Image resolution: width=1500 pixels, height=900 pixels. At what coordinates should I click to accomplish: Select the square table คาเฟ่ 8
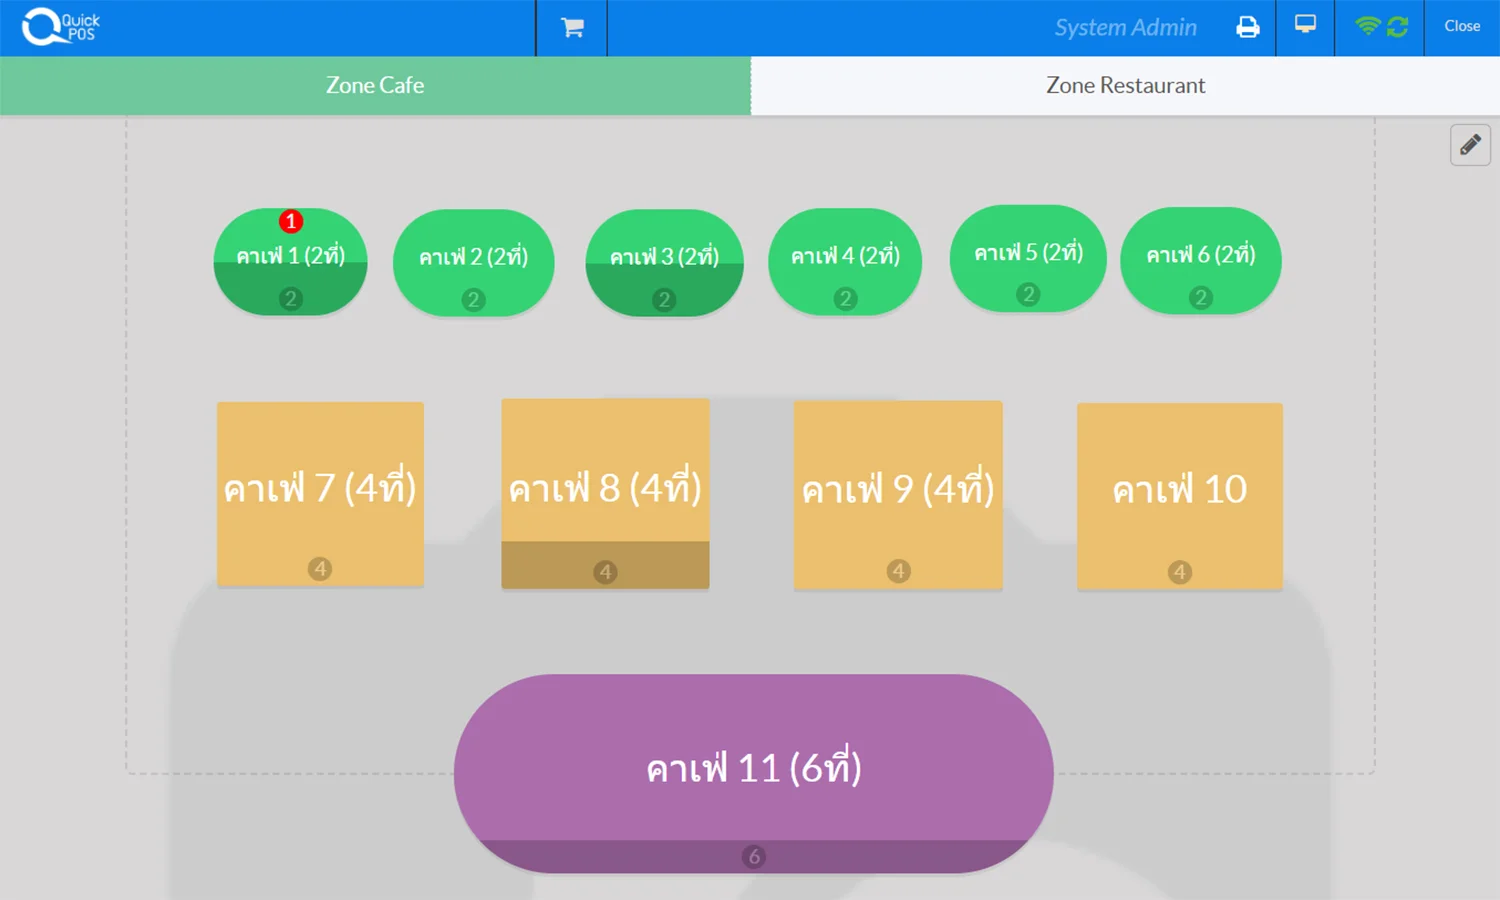click(605, 488)
